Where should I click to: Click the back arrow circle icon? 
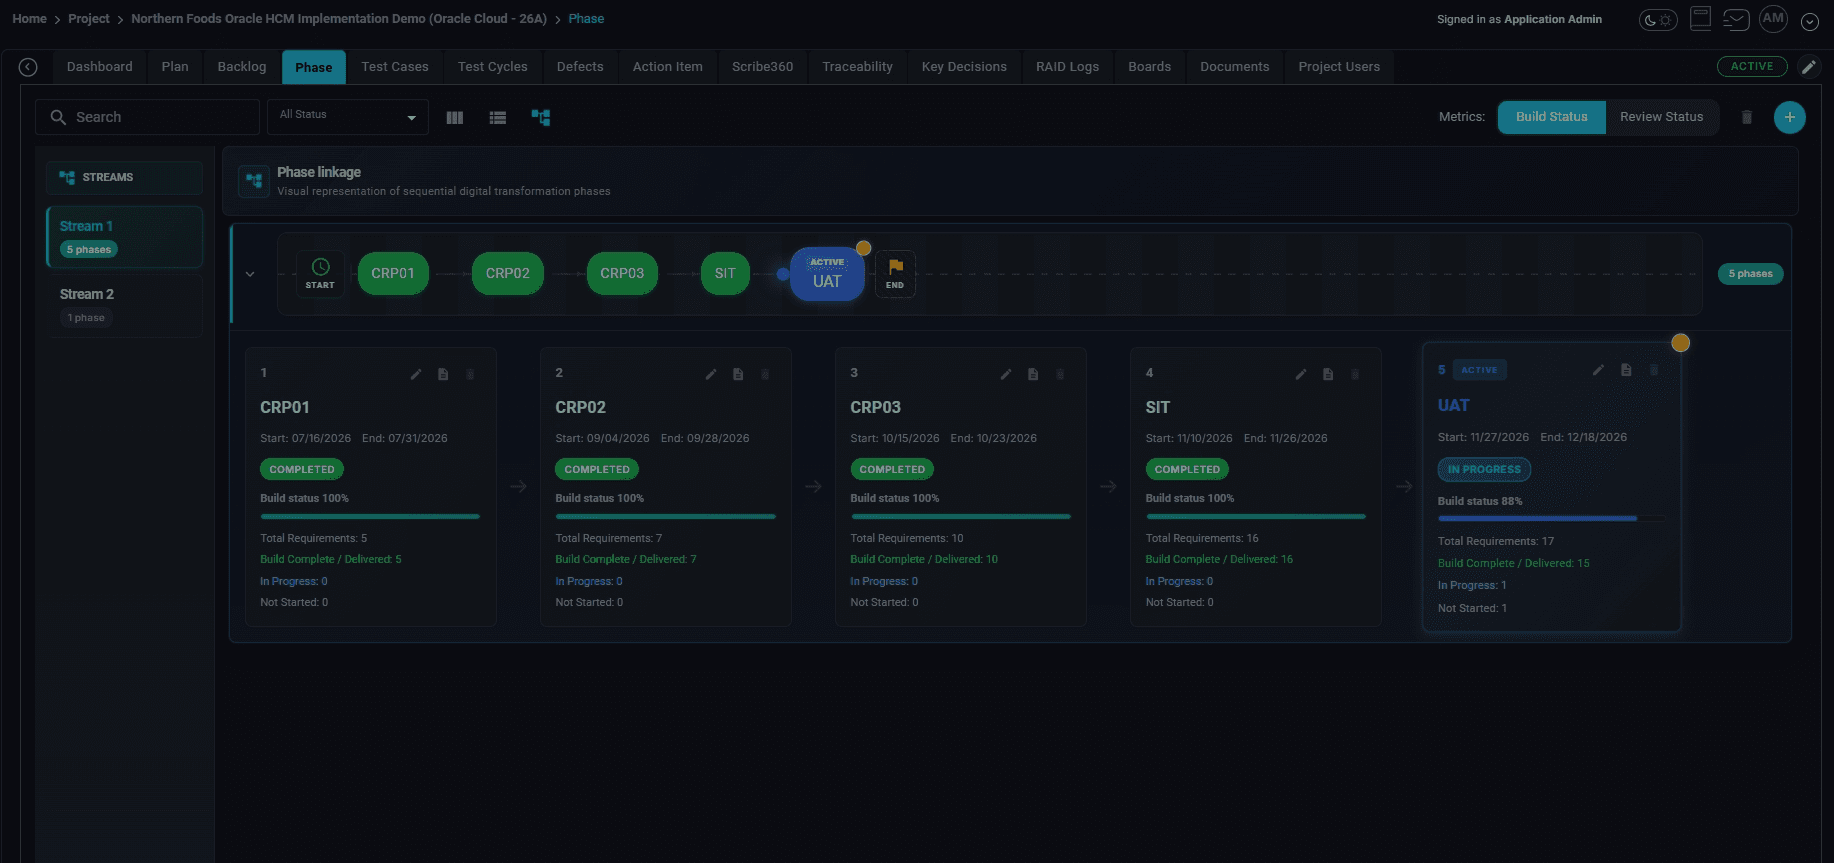(x=28, y=67)
